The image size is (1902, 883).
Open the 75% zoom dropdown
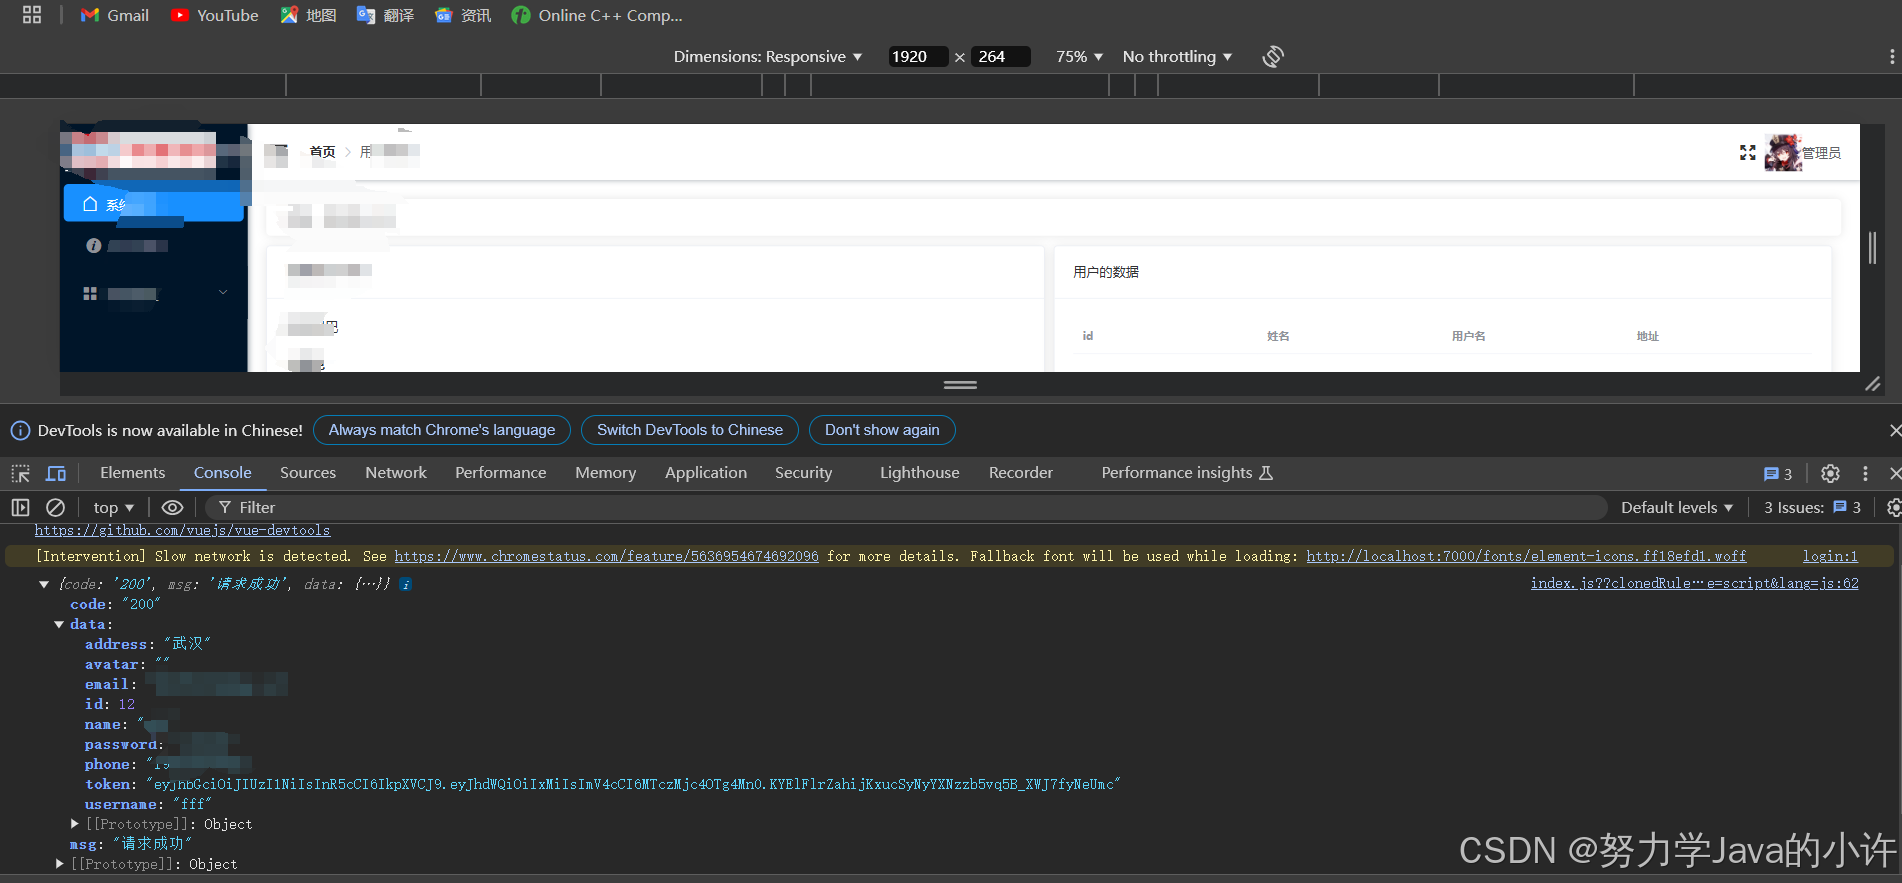(1079, 57)
